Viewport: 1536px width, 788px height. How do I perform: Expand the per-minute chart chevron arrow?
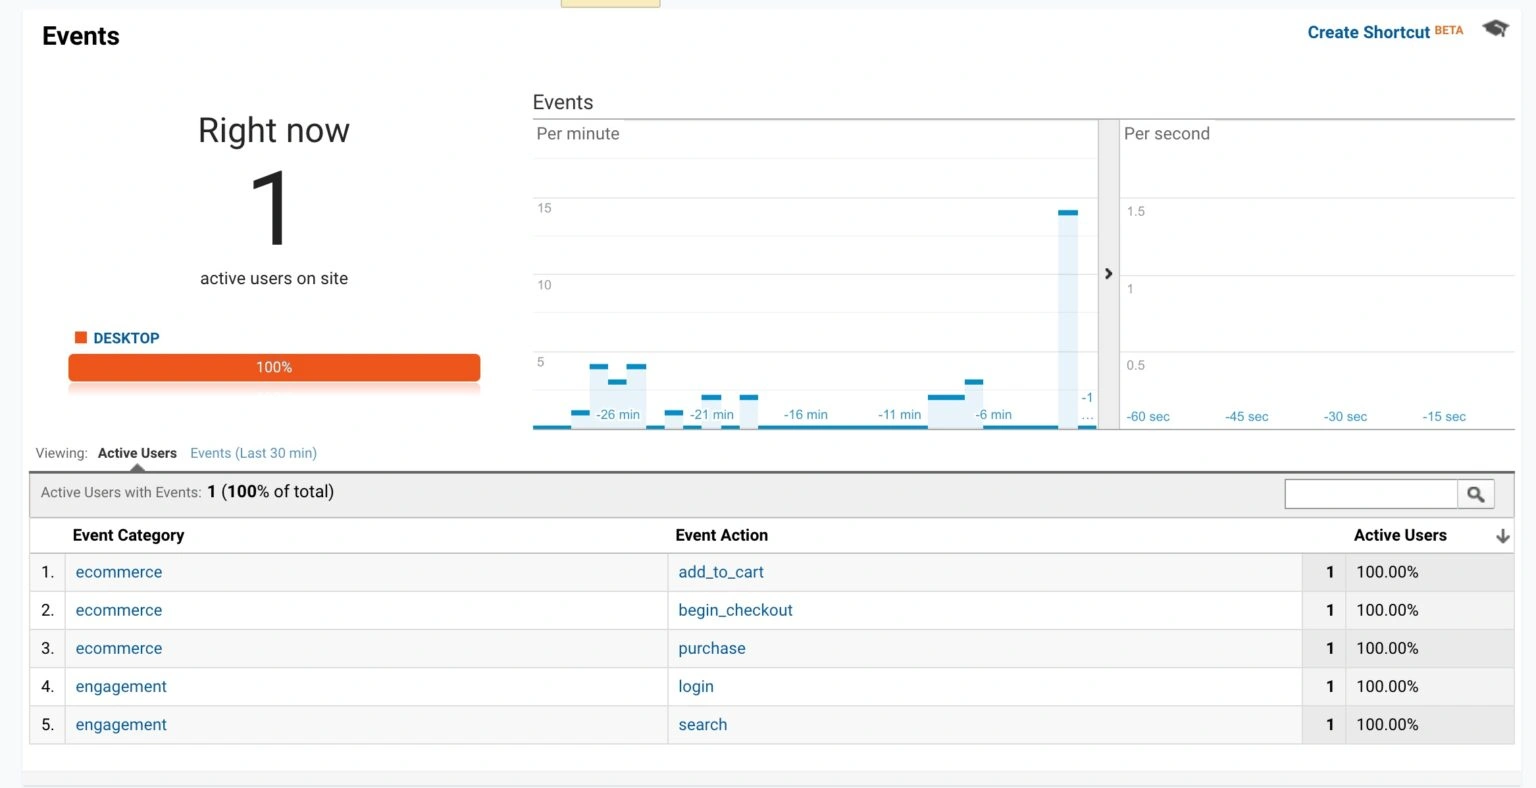(1108, 274)
